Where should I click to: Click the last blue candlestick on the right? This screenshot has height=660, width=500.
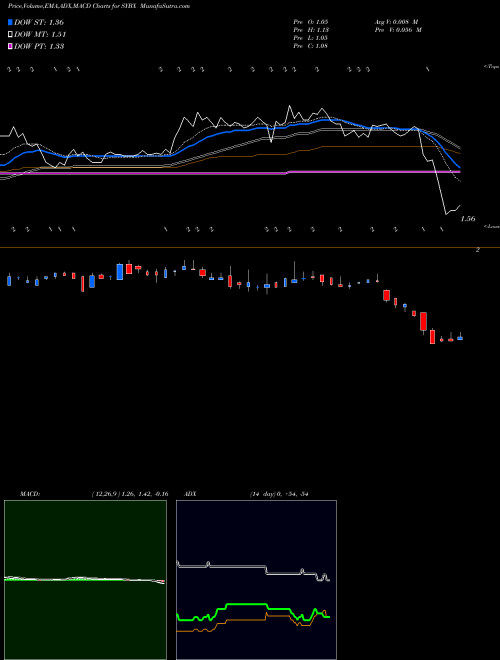point(460,337)
